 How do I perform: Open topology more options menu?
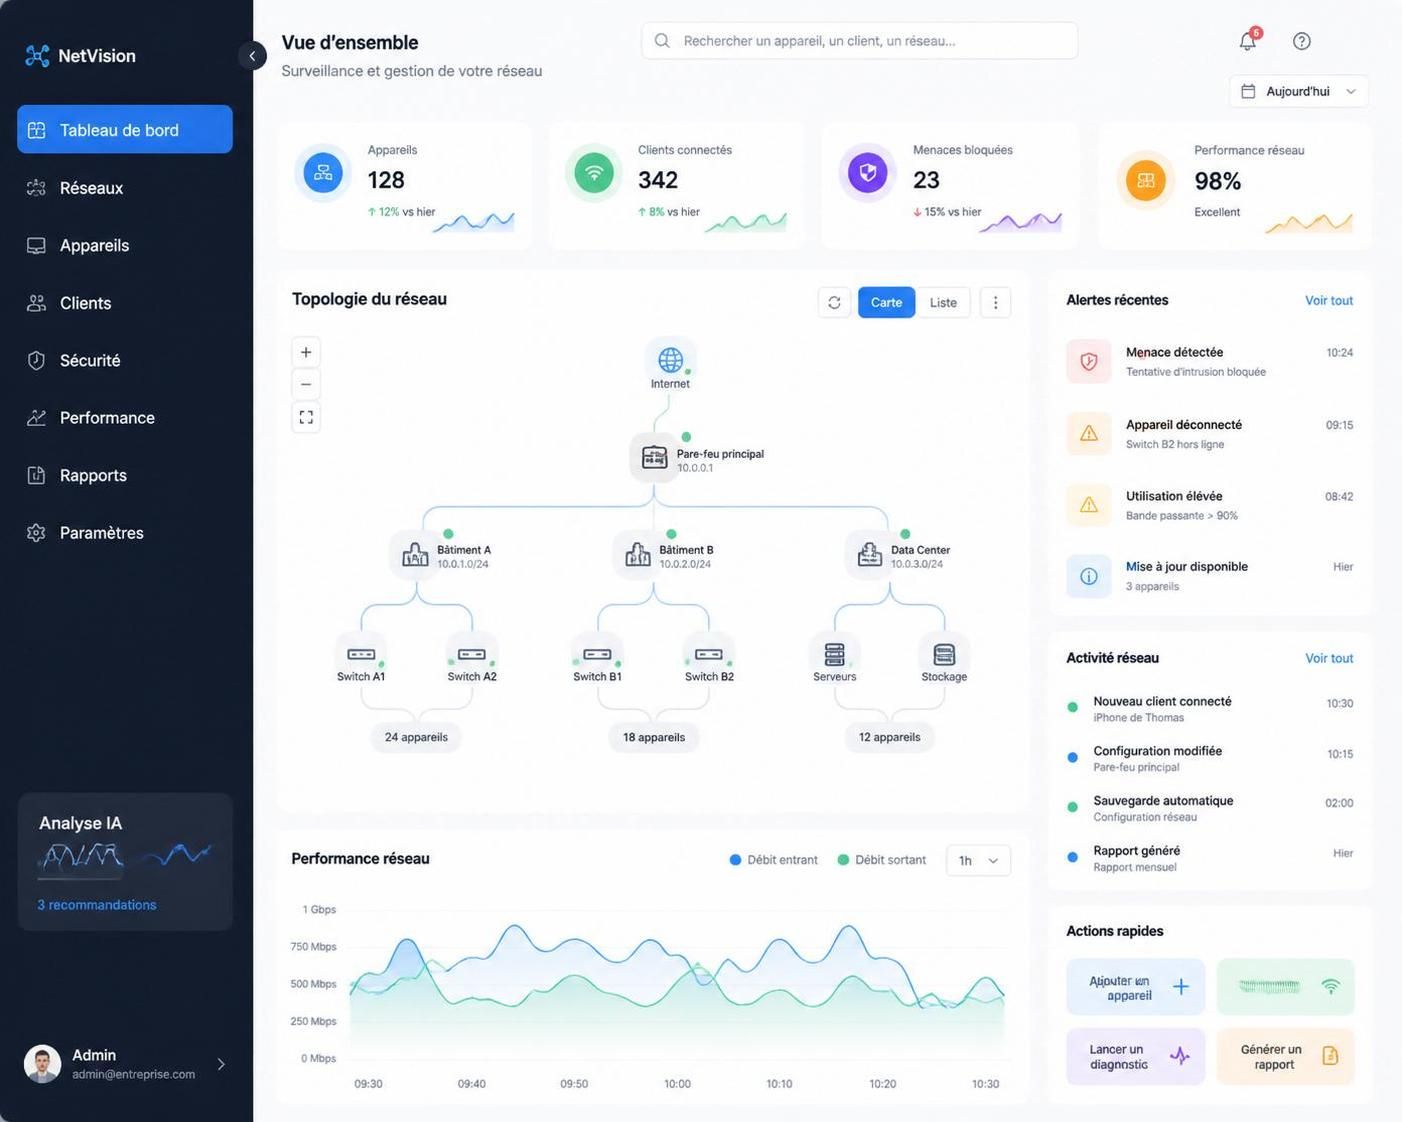coord(995,302)
